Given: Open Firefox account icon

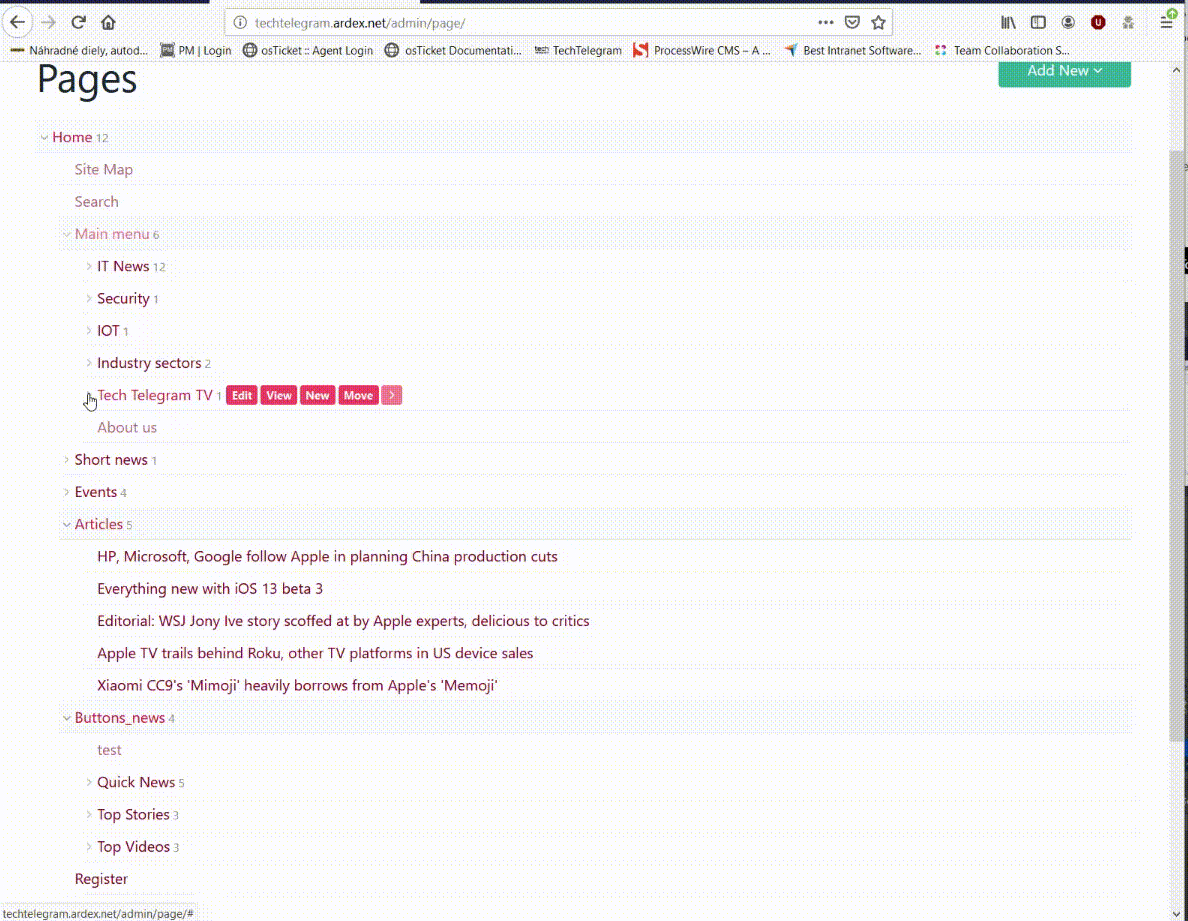Looking at the screenshot, I should (1068, 23).
